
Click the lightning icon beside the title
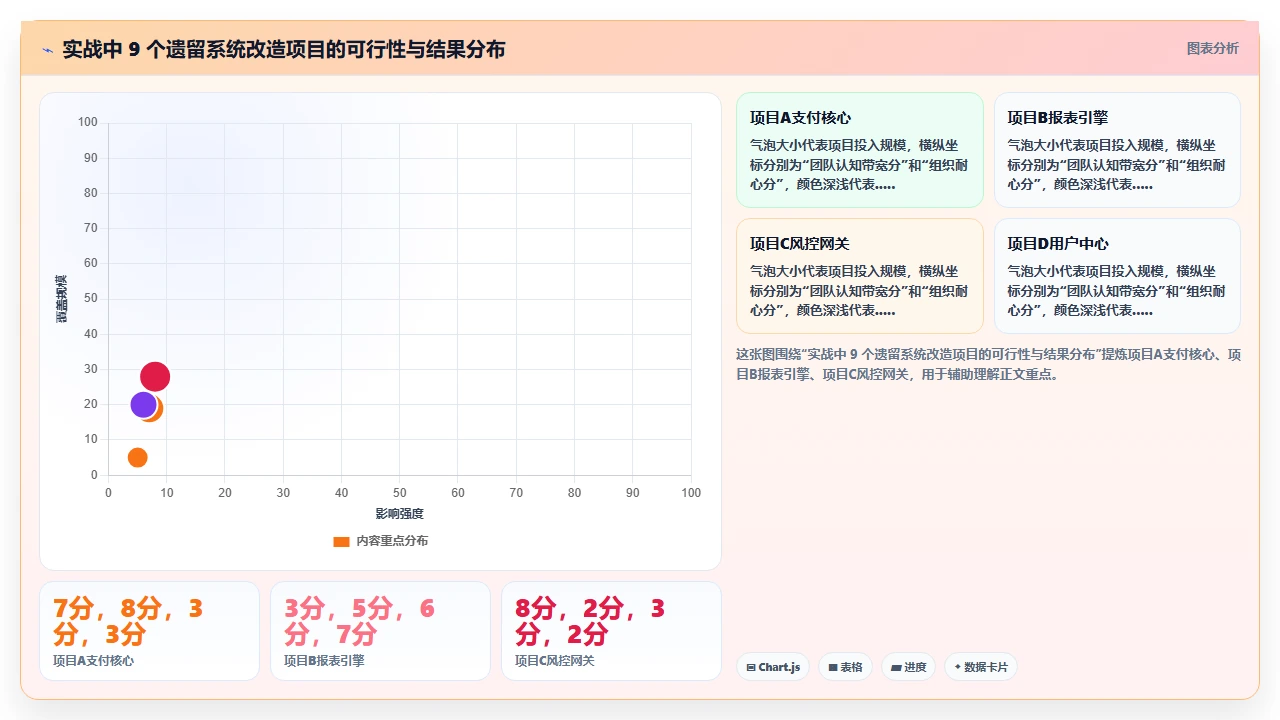click(x=47, y=49)
